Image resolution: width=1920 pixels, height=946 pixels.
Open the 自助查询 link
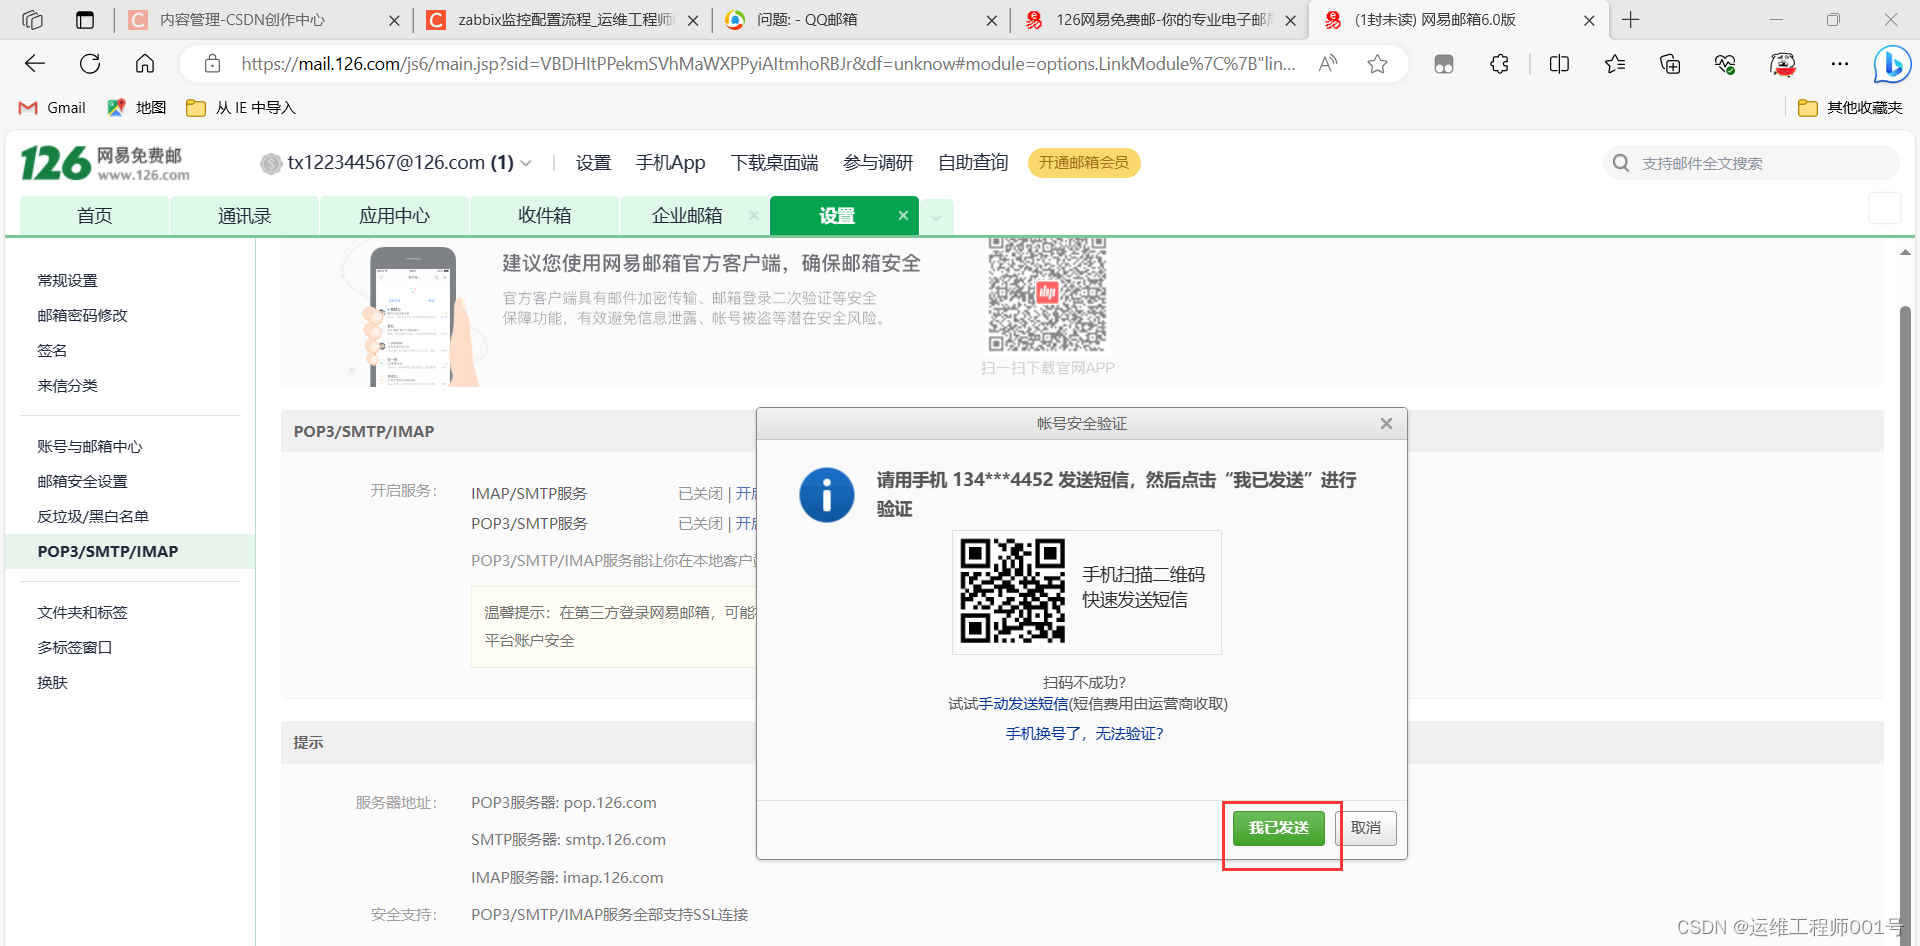[x=973, y=163]
